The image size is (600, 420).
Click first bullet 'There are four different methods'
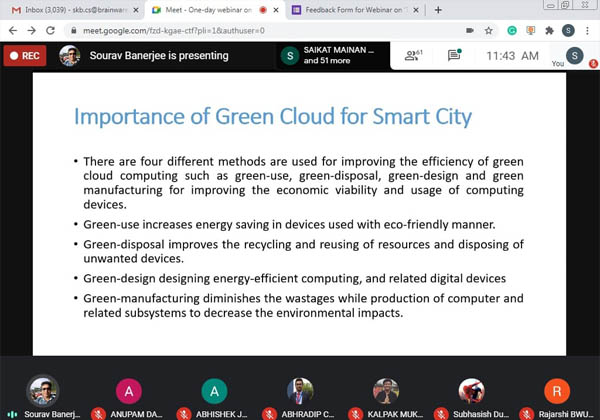click(x=303, y=183)
